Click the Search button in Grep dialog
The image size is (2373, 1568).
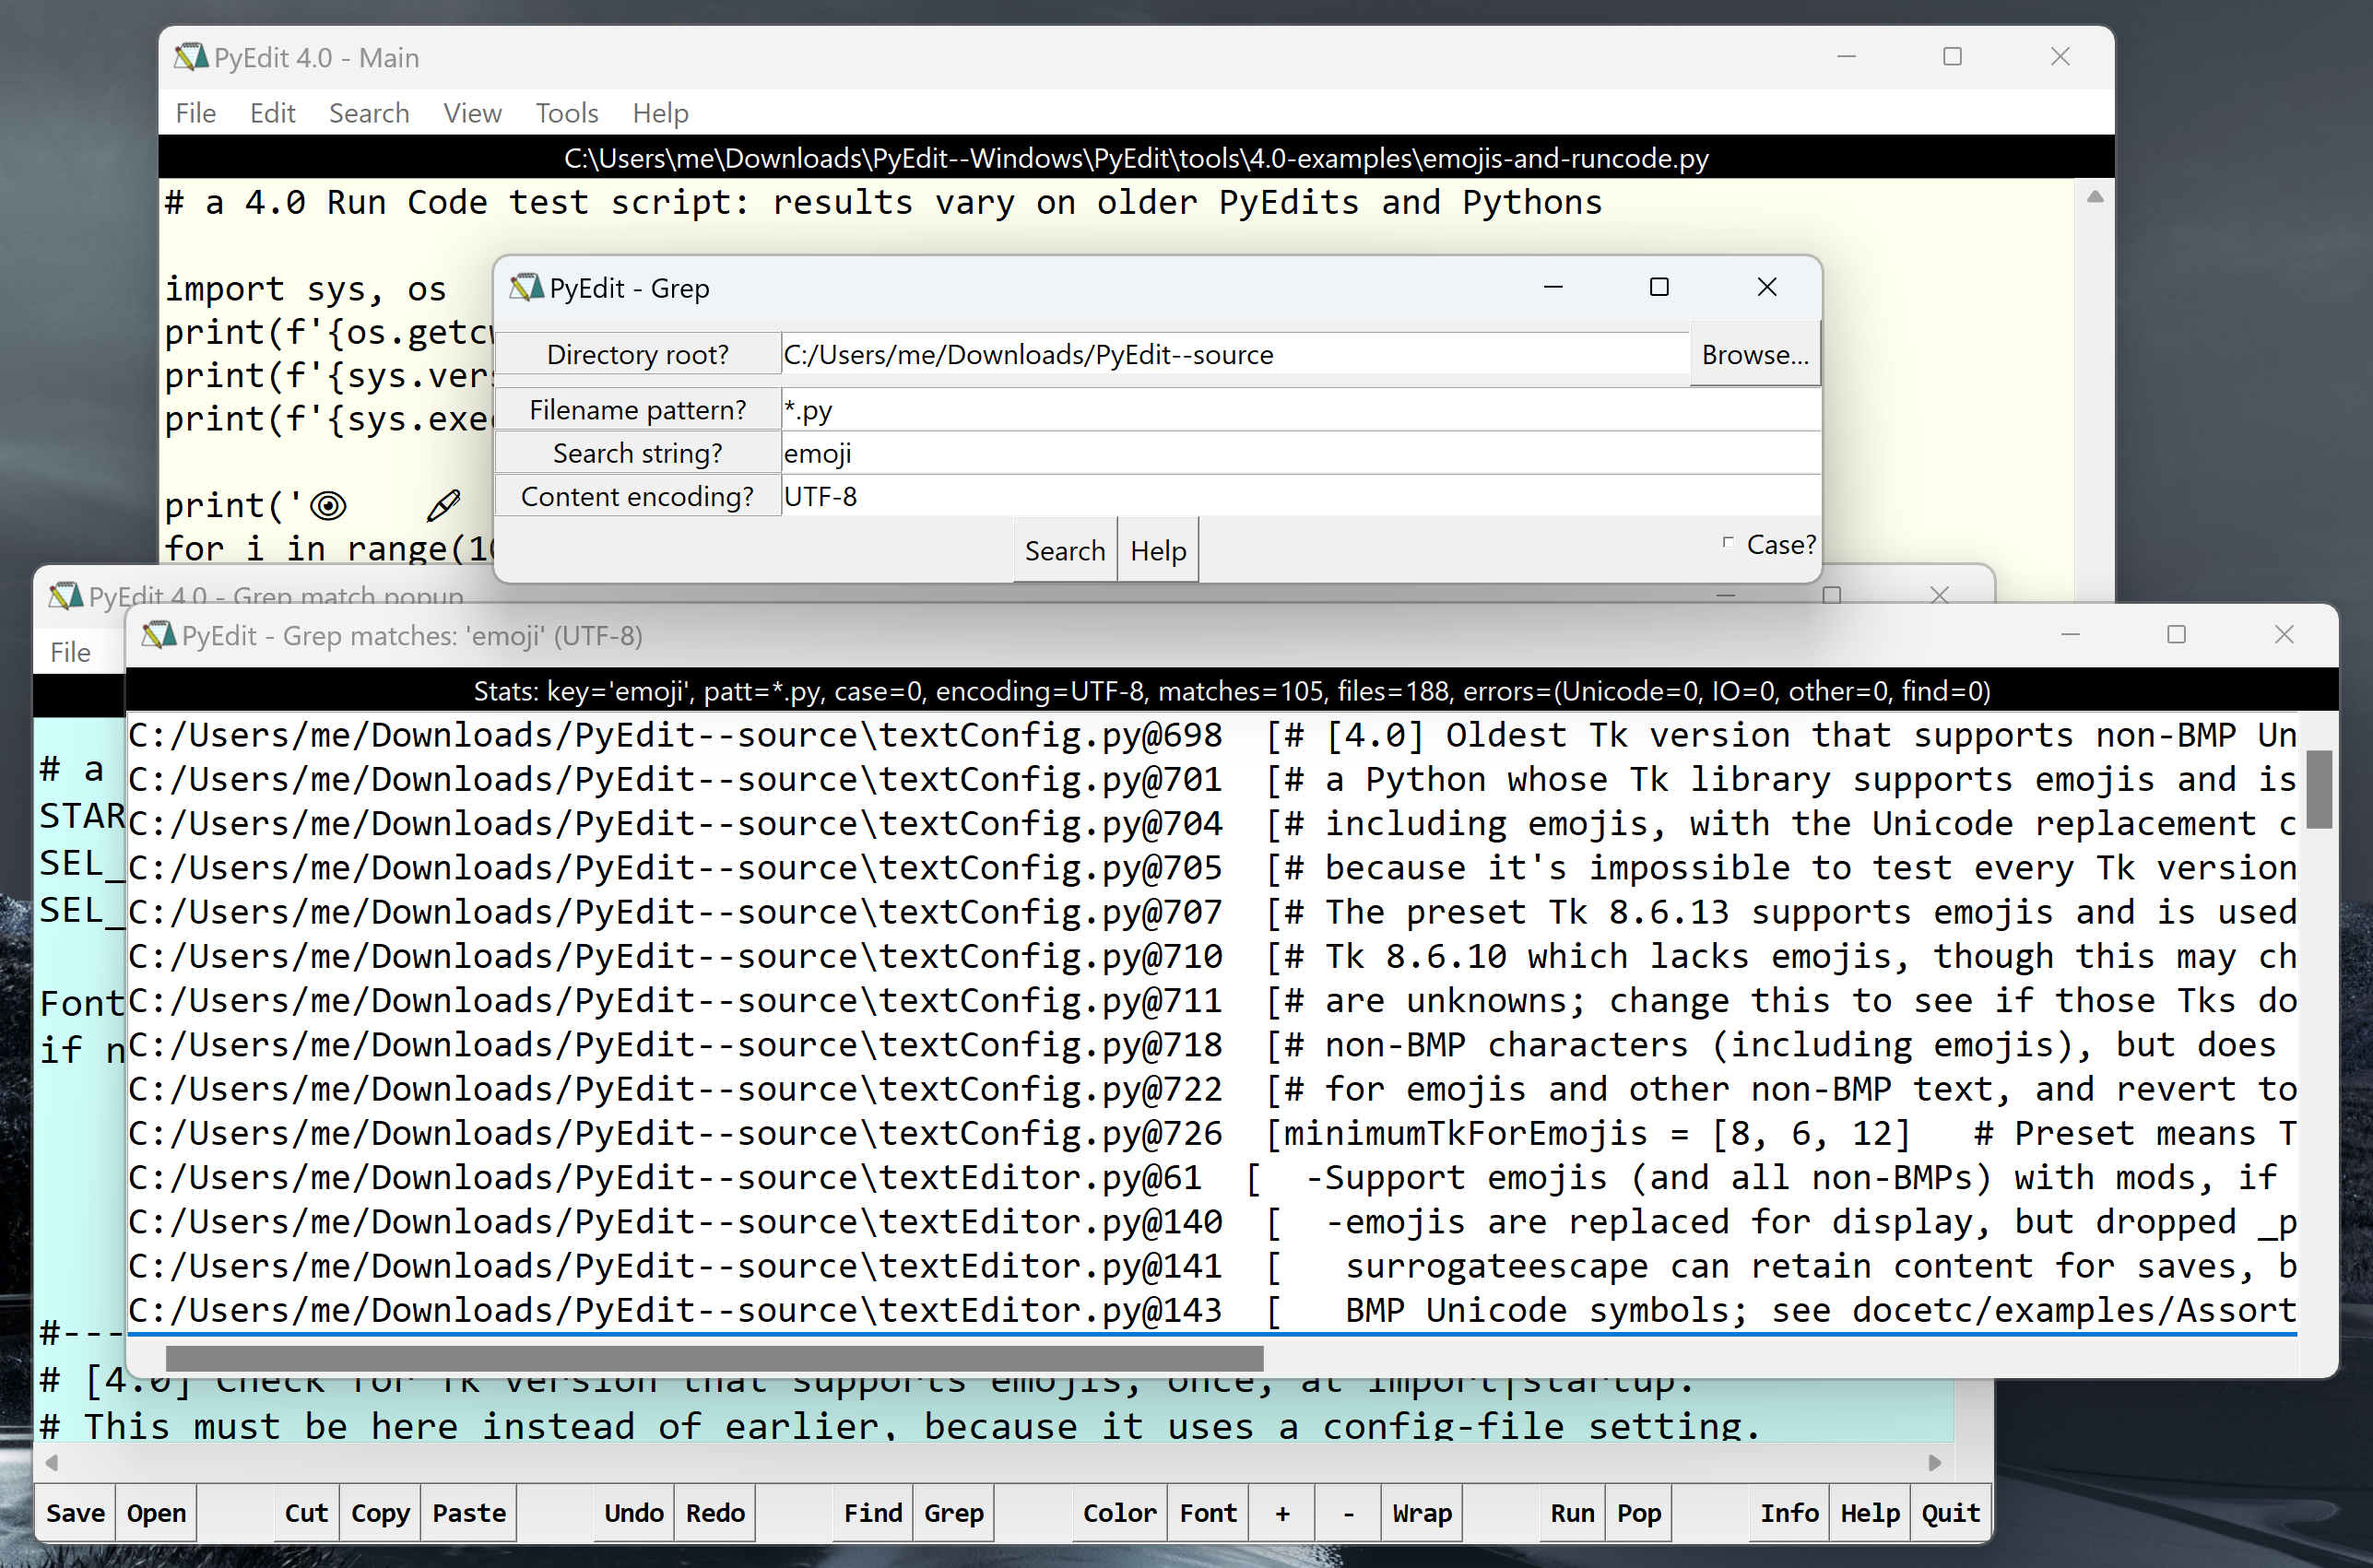(1065, 550)
